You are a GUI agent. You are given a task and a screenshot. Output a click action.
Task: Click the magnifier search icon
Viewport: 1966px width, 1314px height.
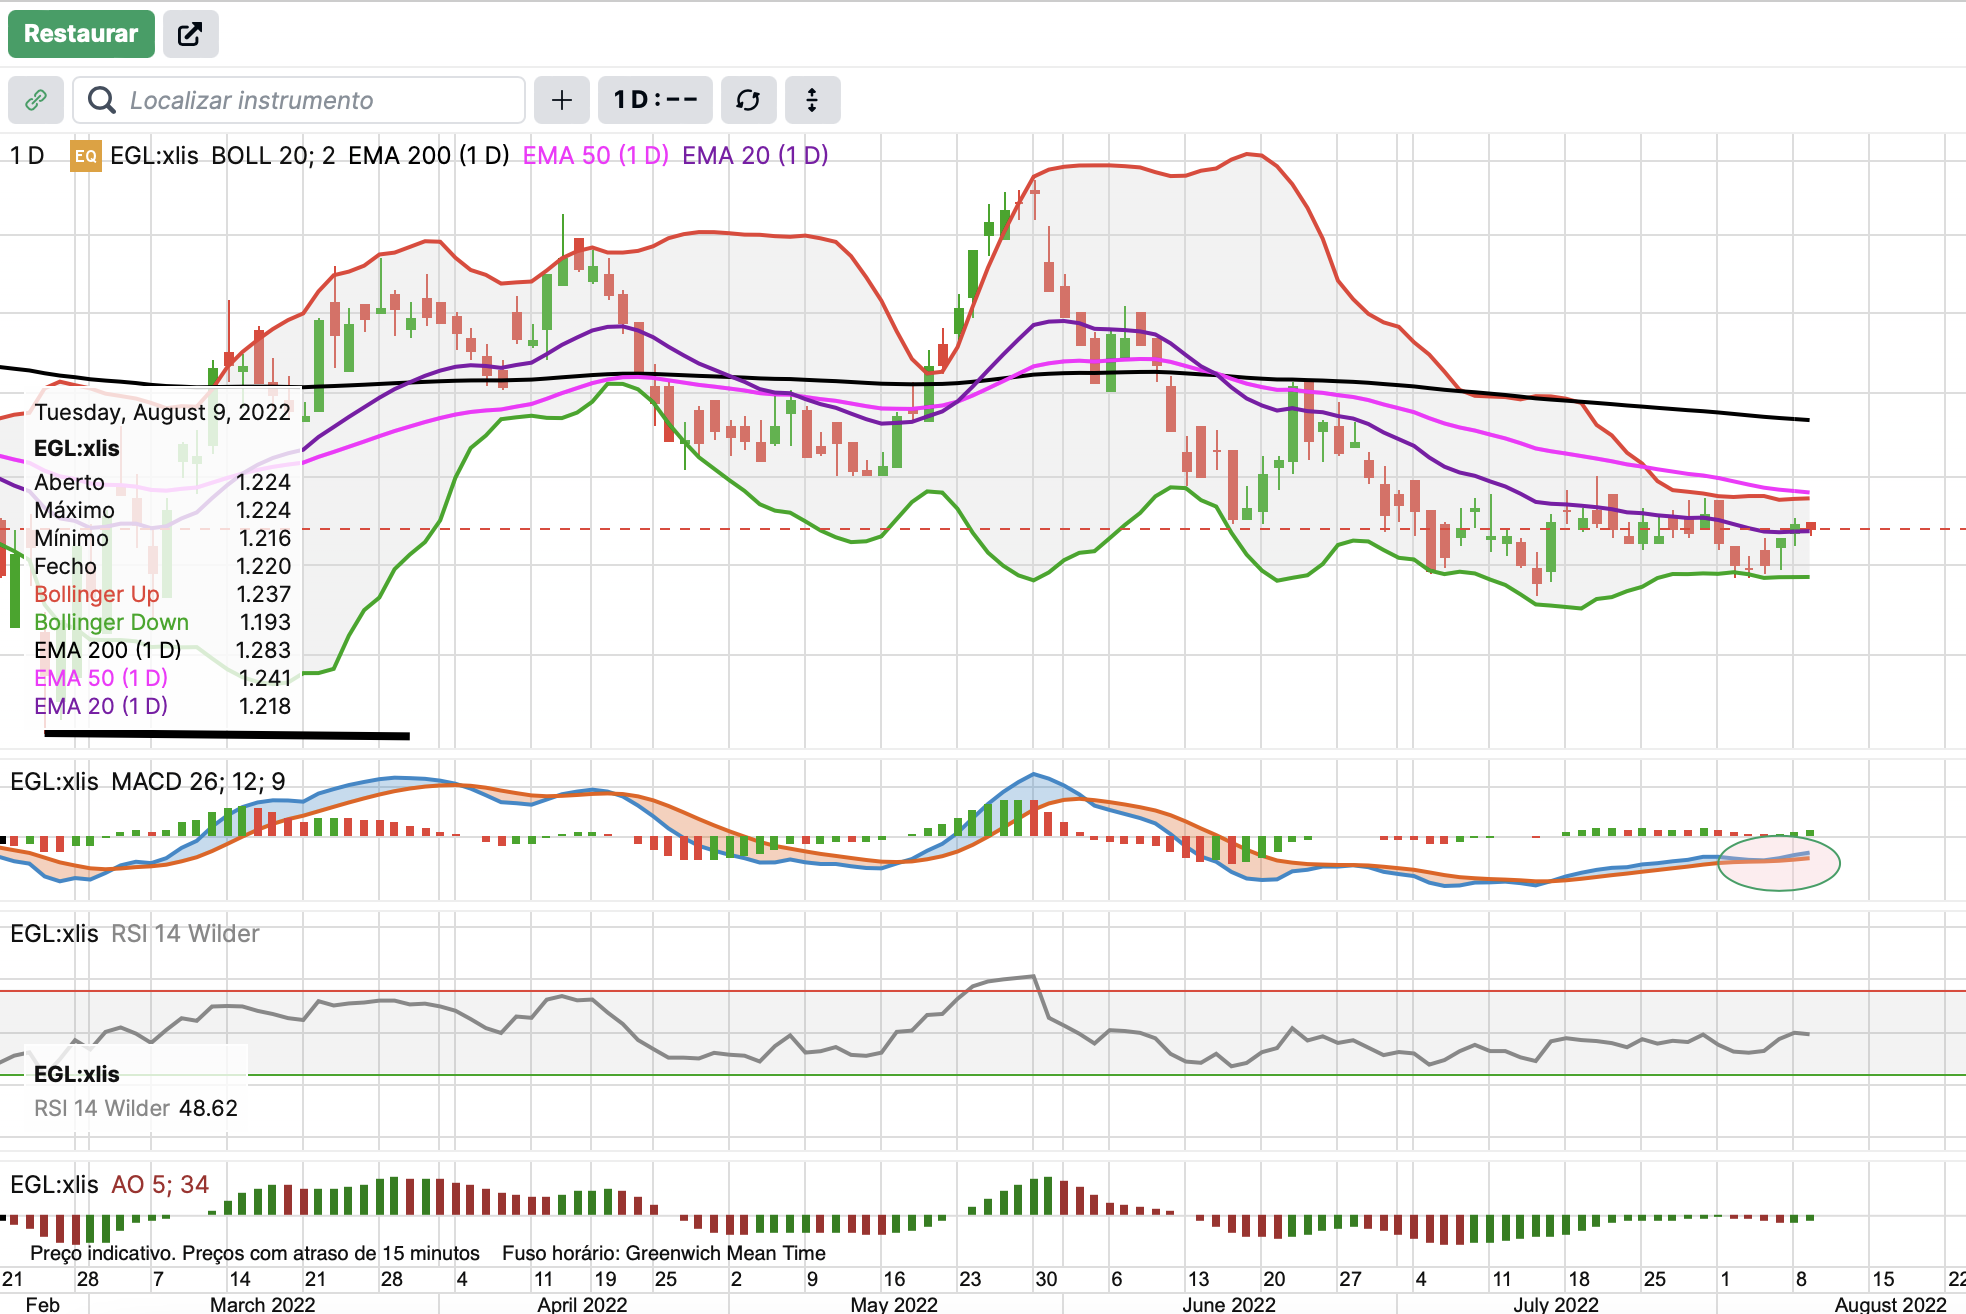pos(101,100)
